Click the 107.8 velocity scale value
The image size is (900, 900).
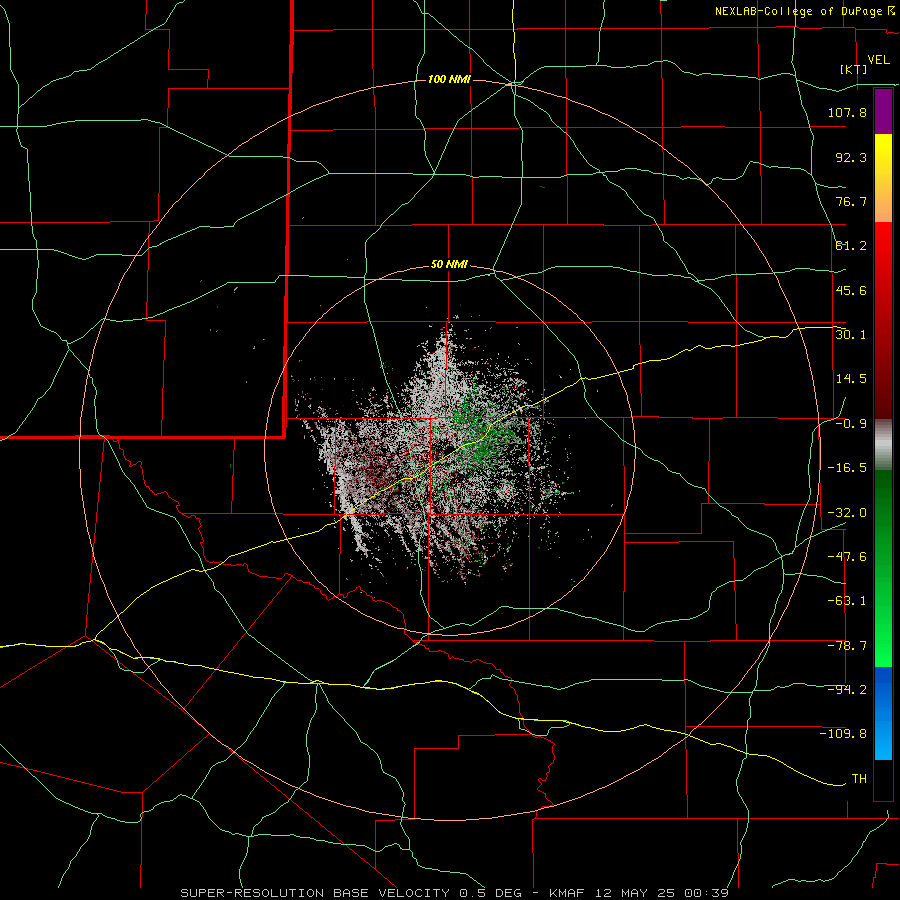847,112
